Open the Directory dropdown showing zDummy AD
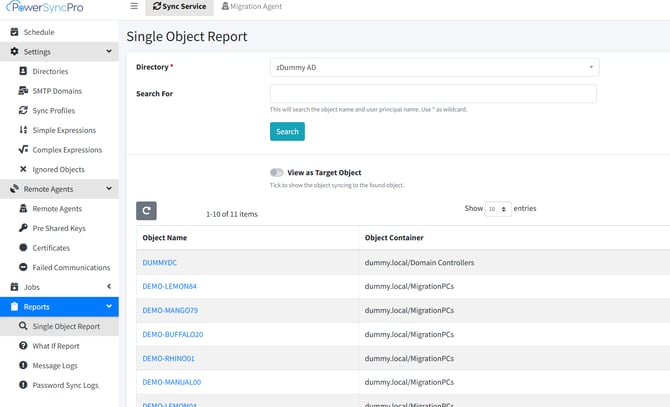 coord(435,67)
